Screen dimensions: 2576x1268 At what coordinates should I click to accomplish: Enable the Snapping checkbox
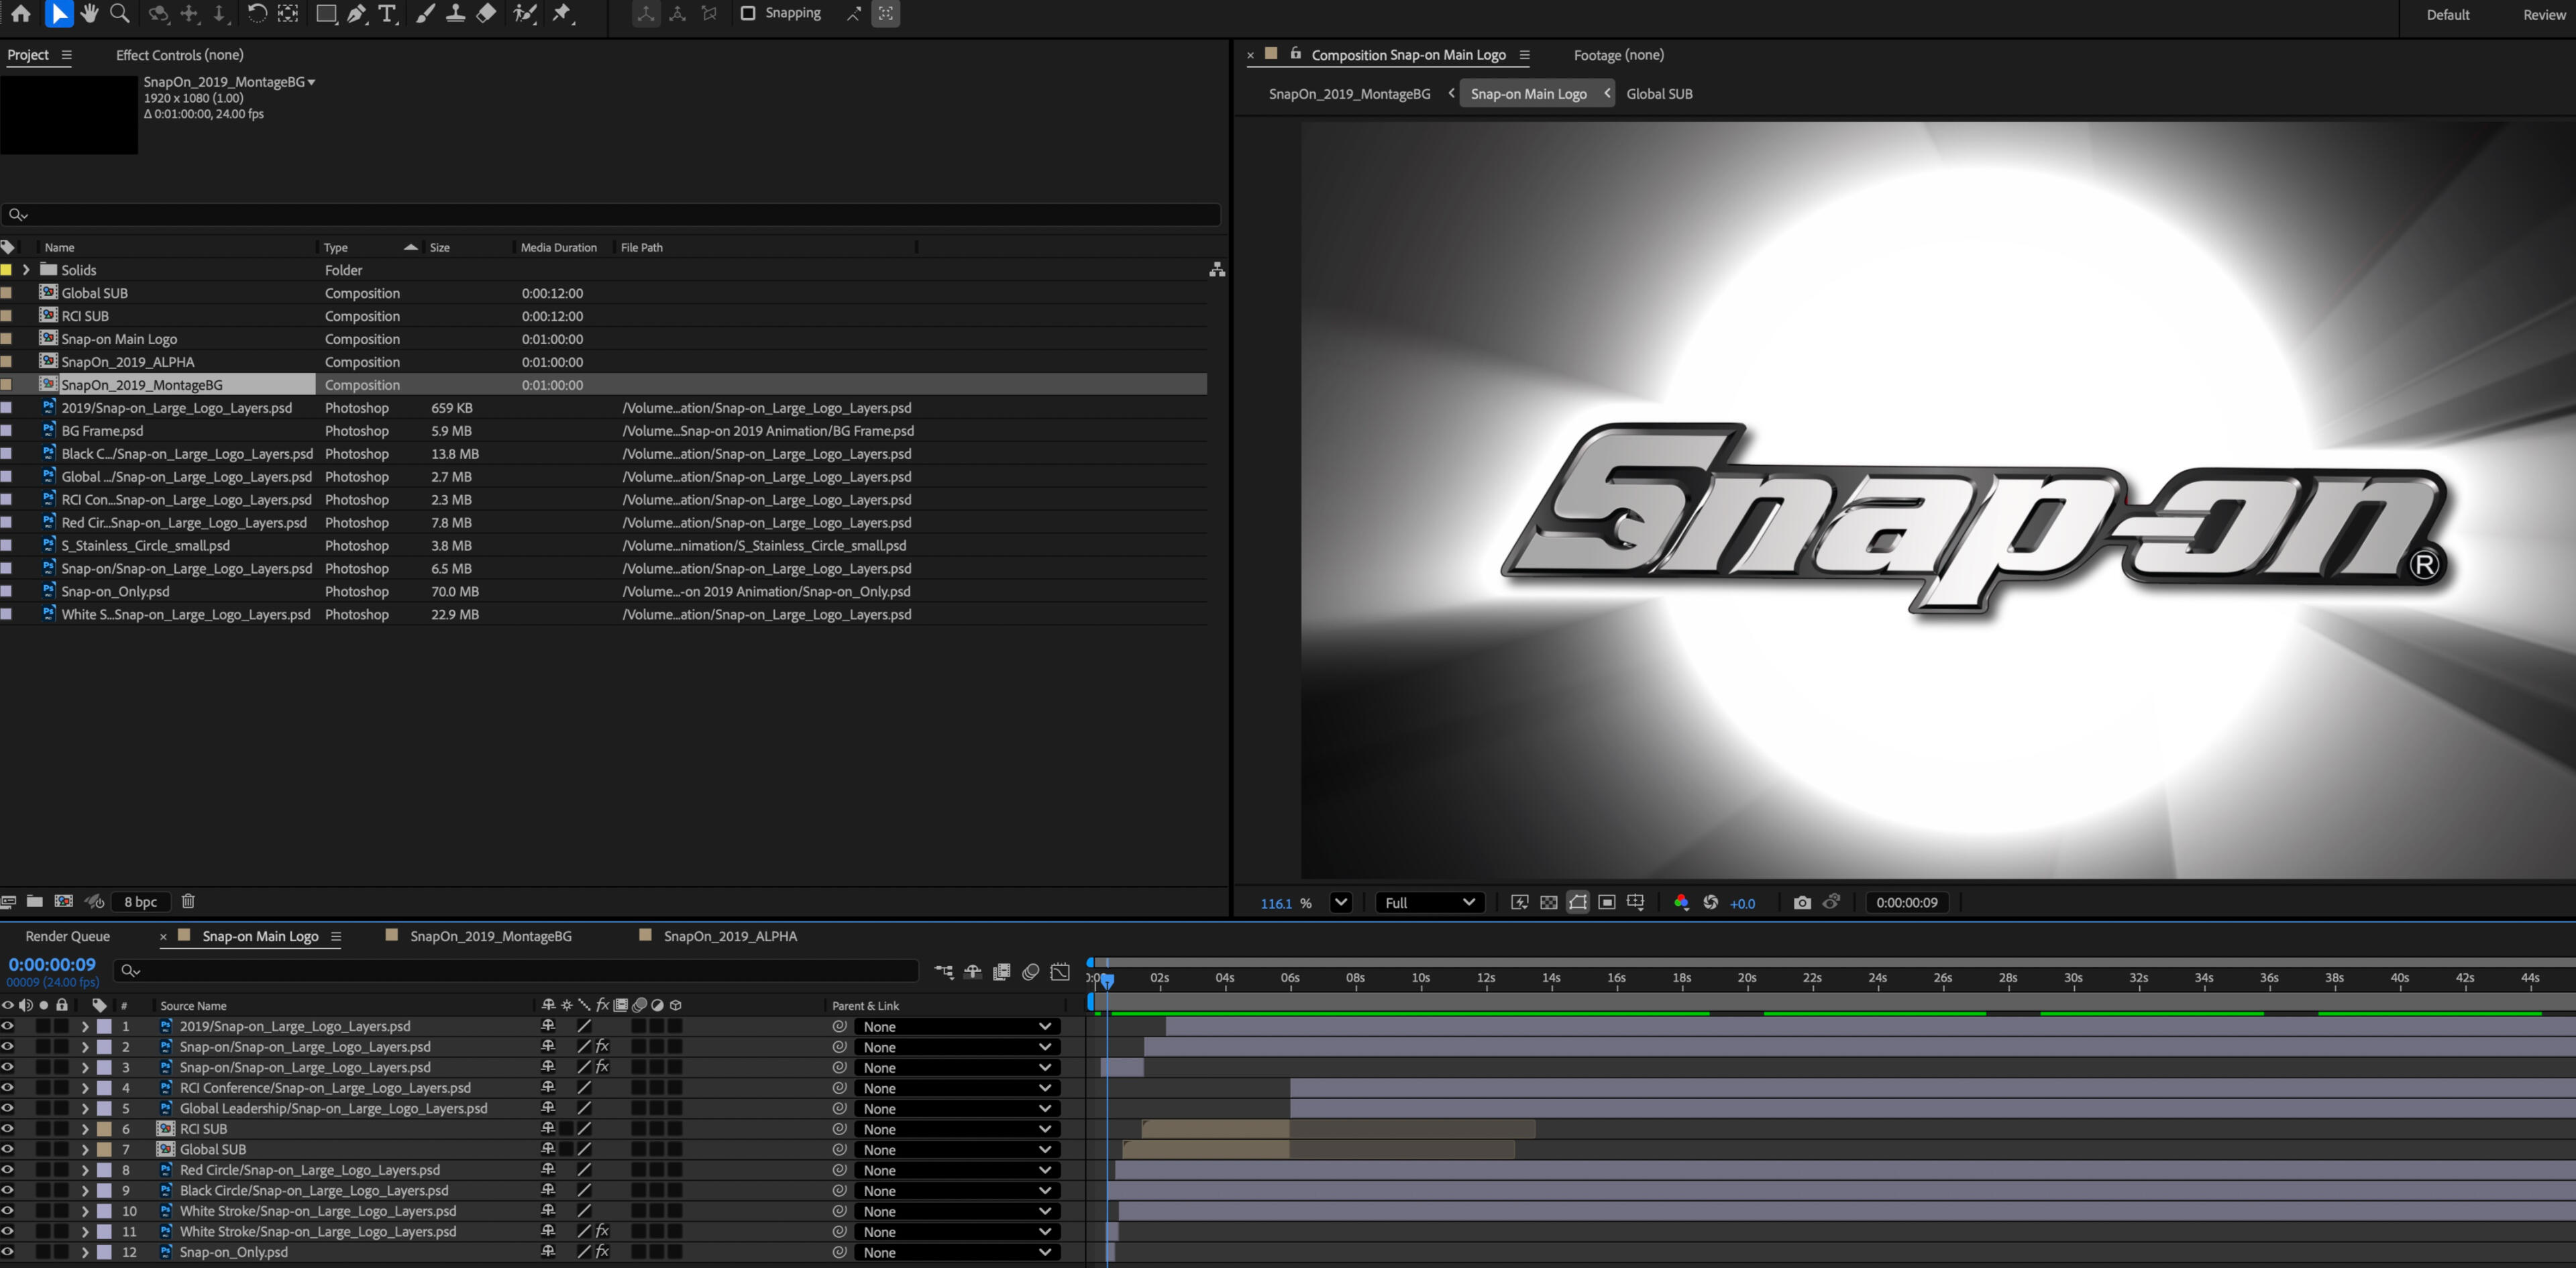coord(747,13)
